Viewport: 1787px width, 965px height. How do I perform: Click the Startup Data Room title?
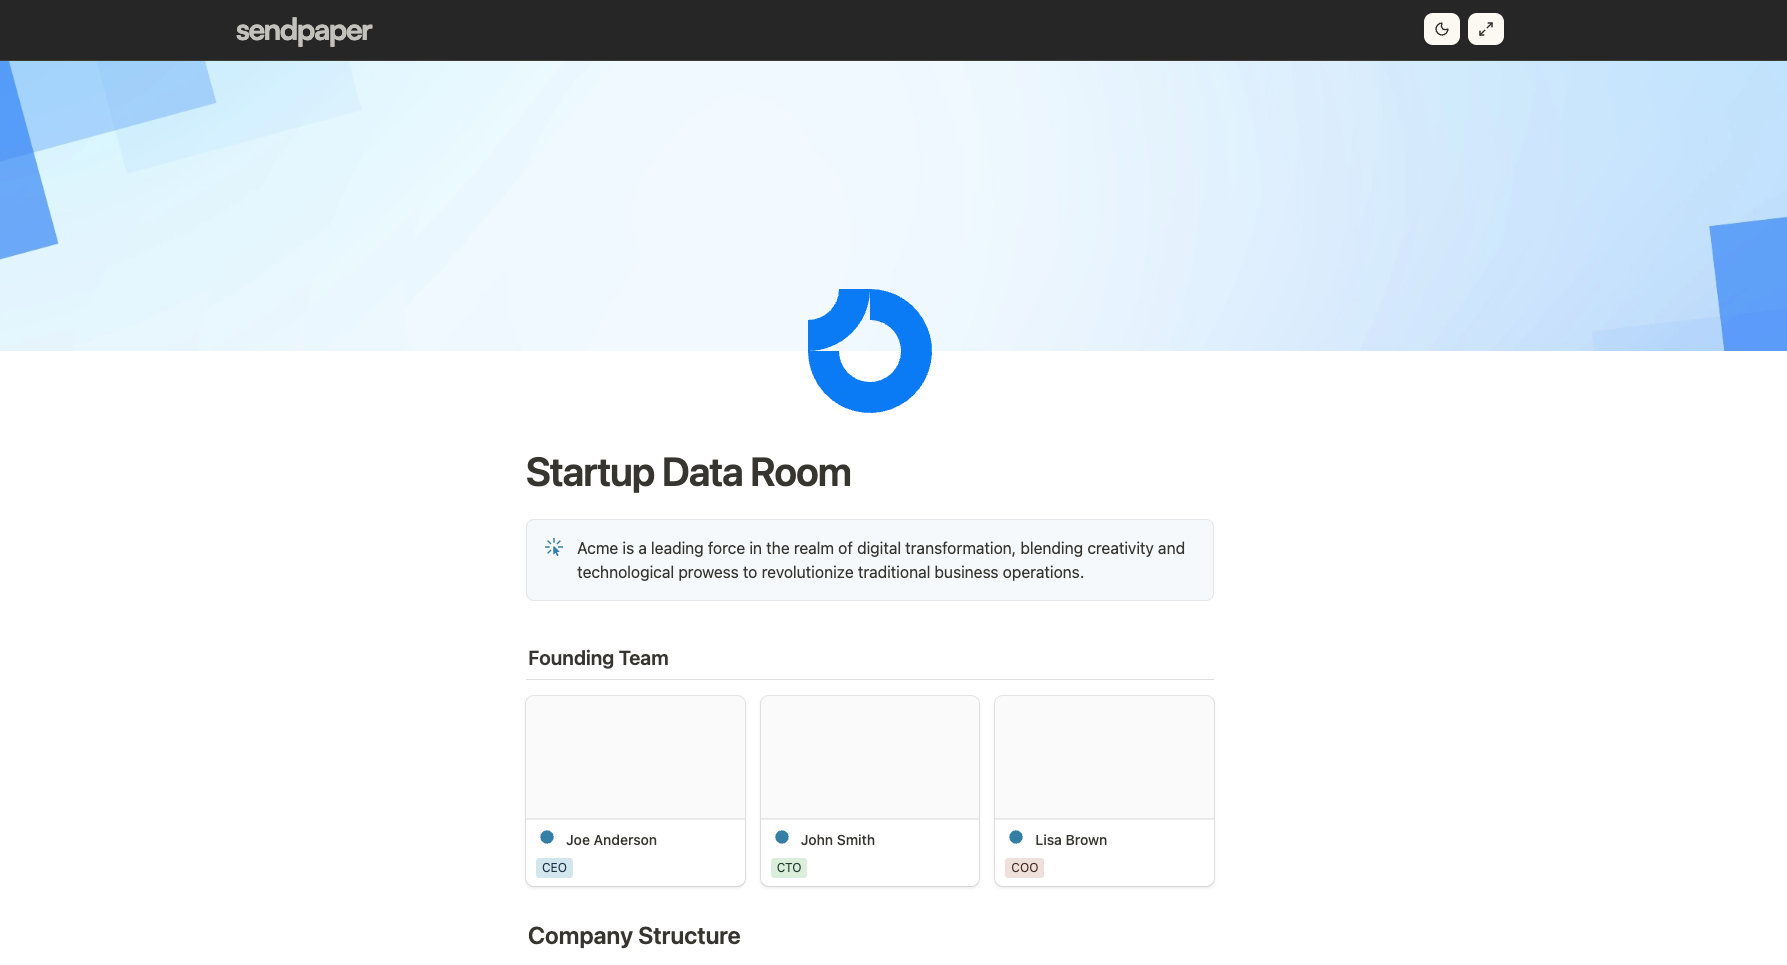688,472
